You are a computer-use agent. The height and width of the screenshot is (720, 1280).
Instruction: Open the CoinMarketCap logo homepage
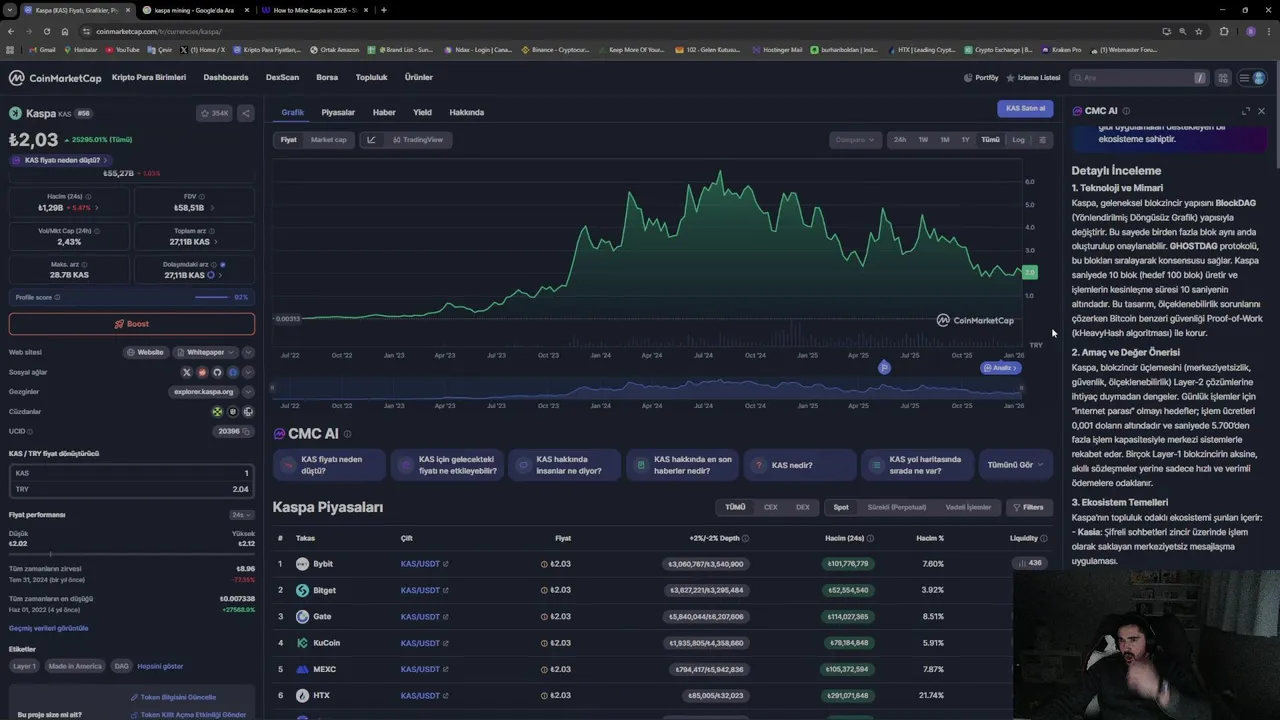click(55, 78)
